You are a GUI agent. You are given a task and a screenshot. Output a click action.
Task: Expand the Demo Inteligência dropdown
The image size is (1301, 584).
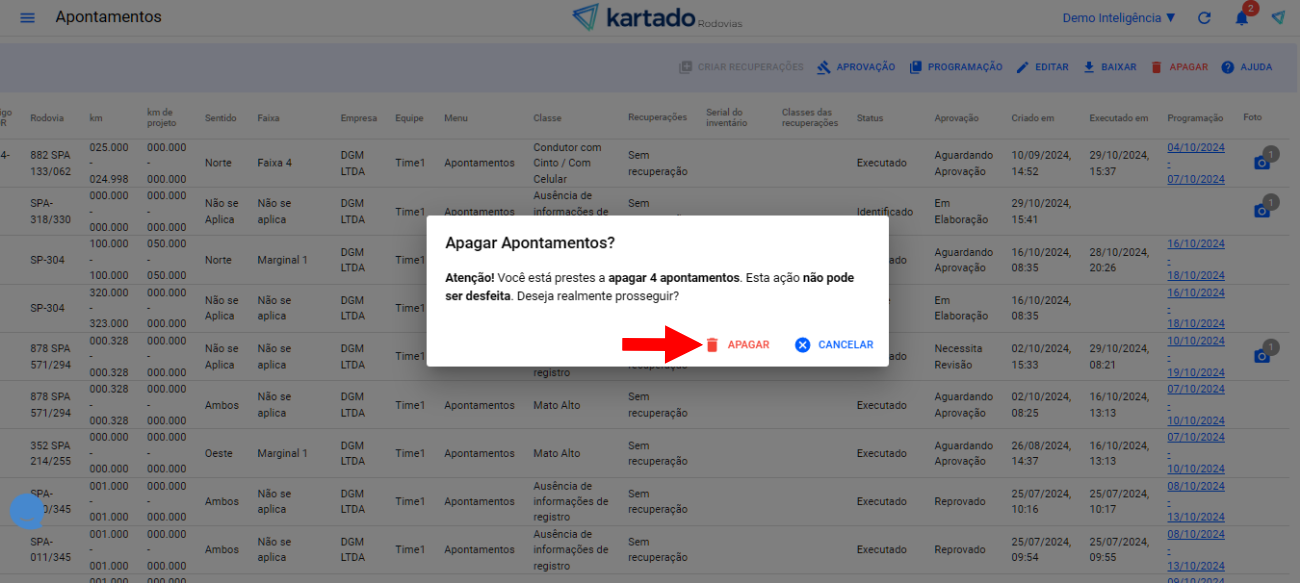tap(1118, 18)
